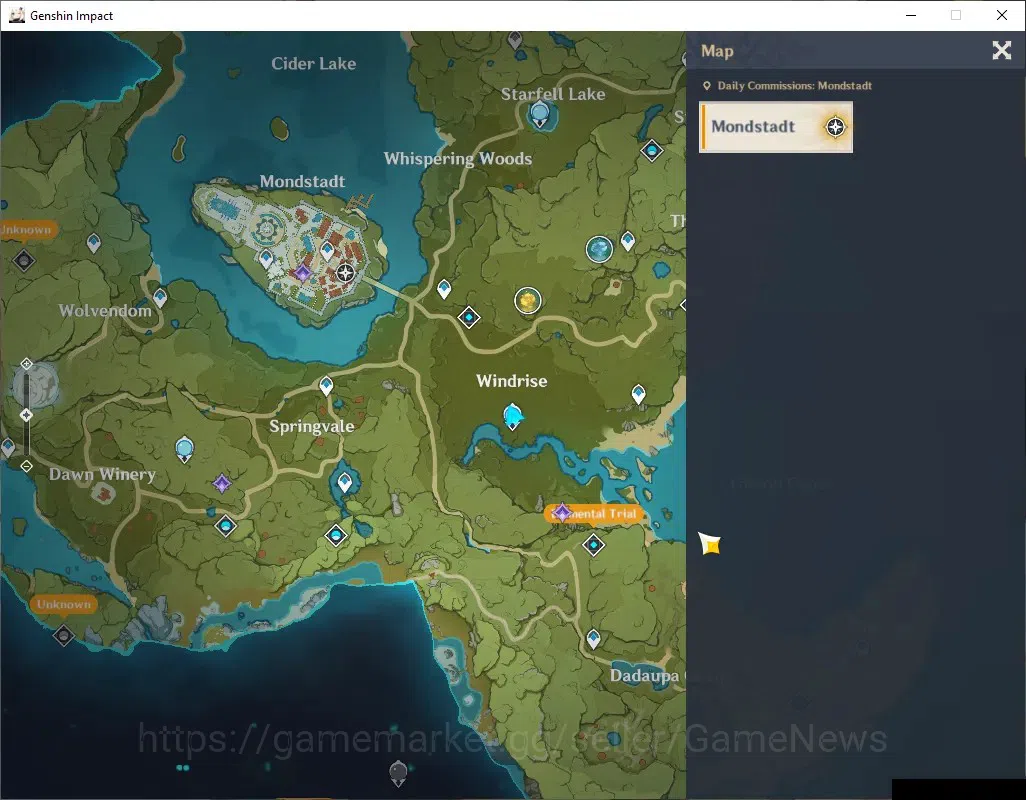Click the grey waypoint above Starfell Lake label
1026x800 pixels.
point(515,41)
